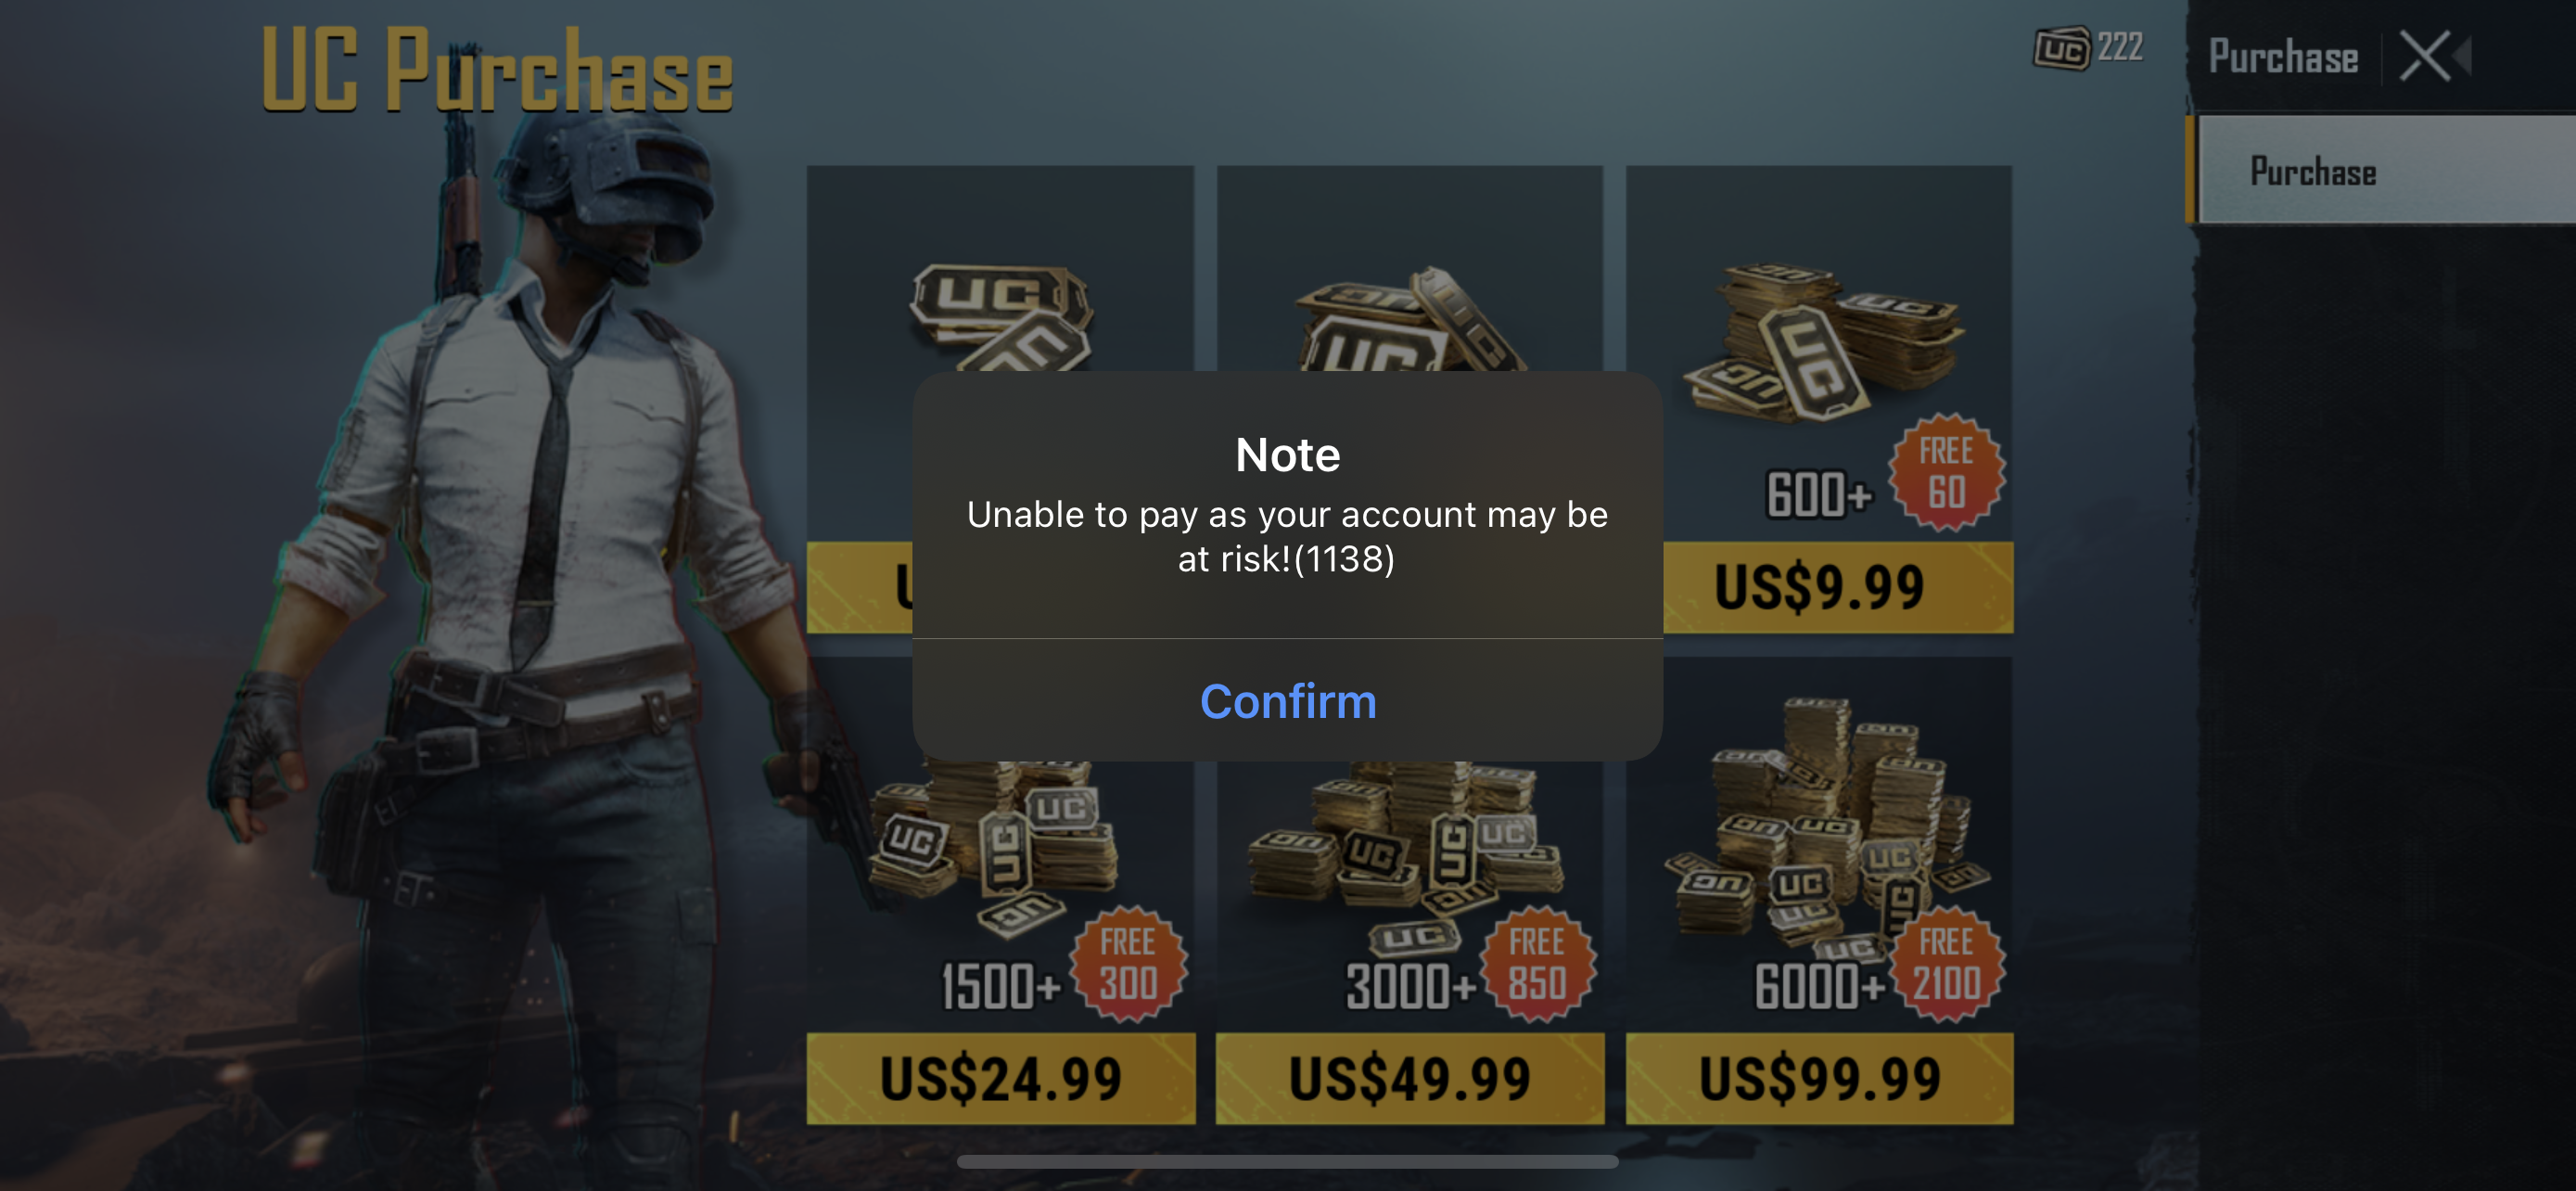The height and width of the screenshot is (1191, 2576).
Task: Close the purchase panel with X
Action: (2424, 56)
